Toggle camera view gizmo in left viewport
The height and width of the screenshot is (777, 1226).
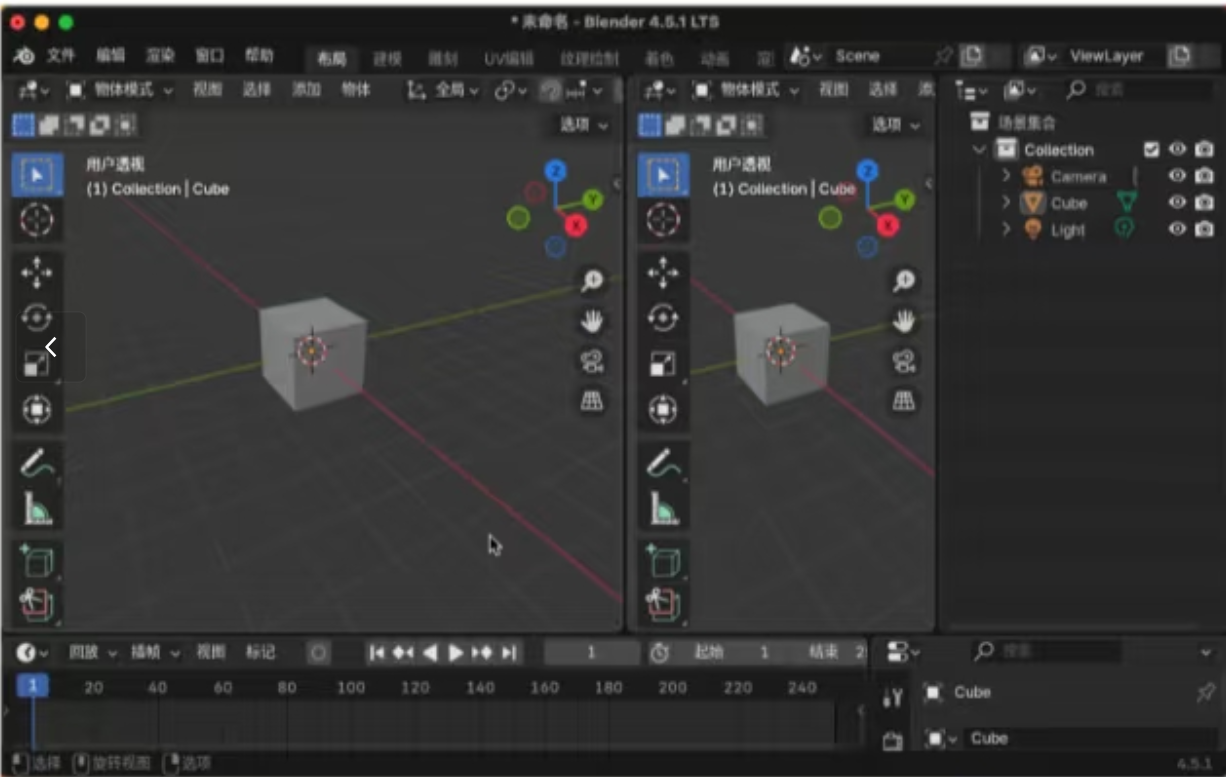click(593, 361)
